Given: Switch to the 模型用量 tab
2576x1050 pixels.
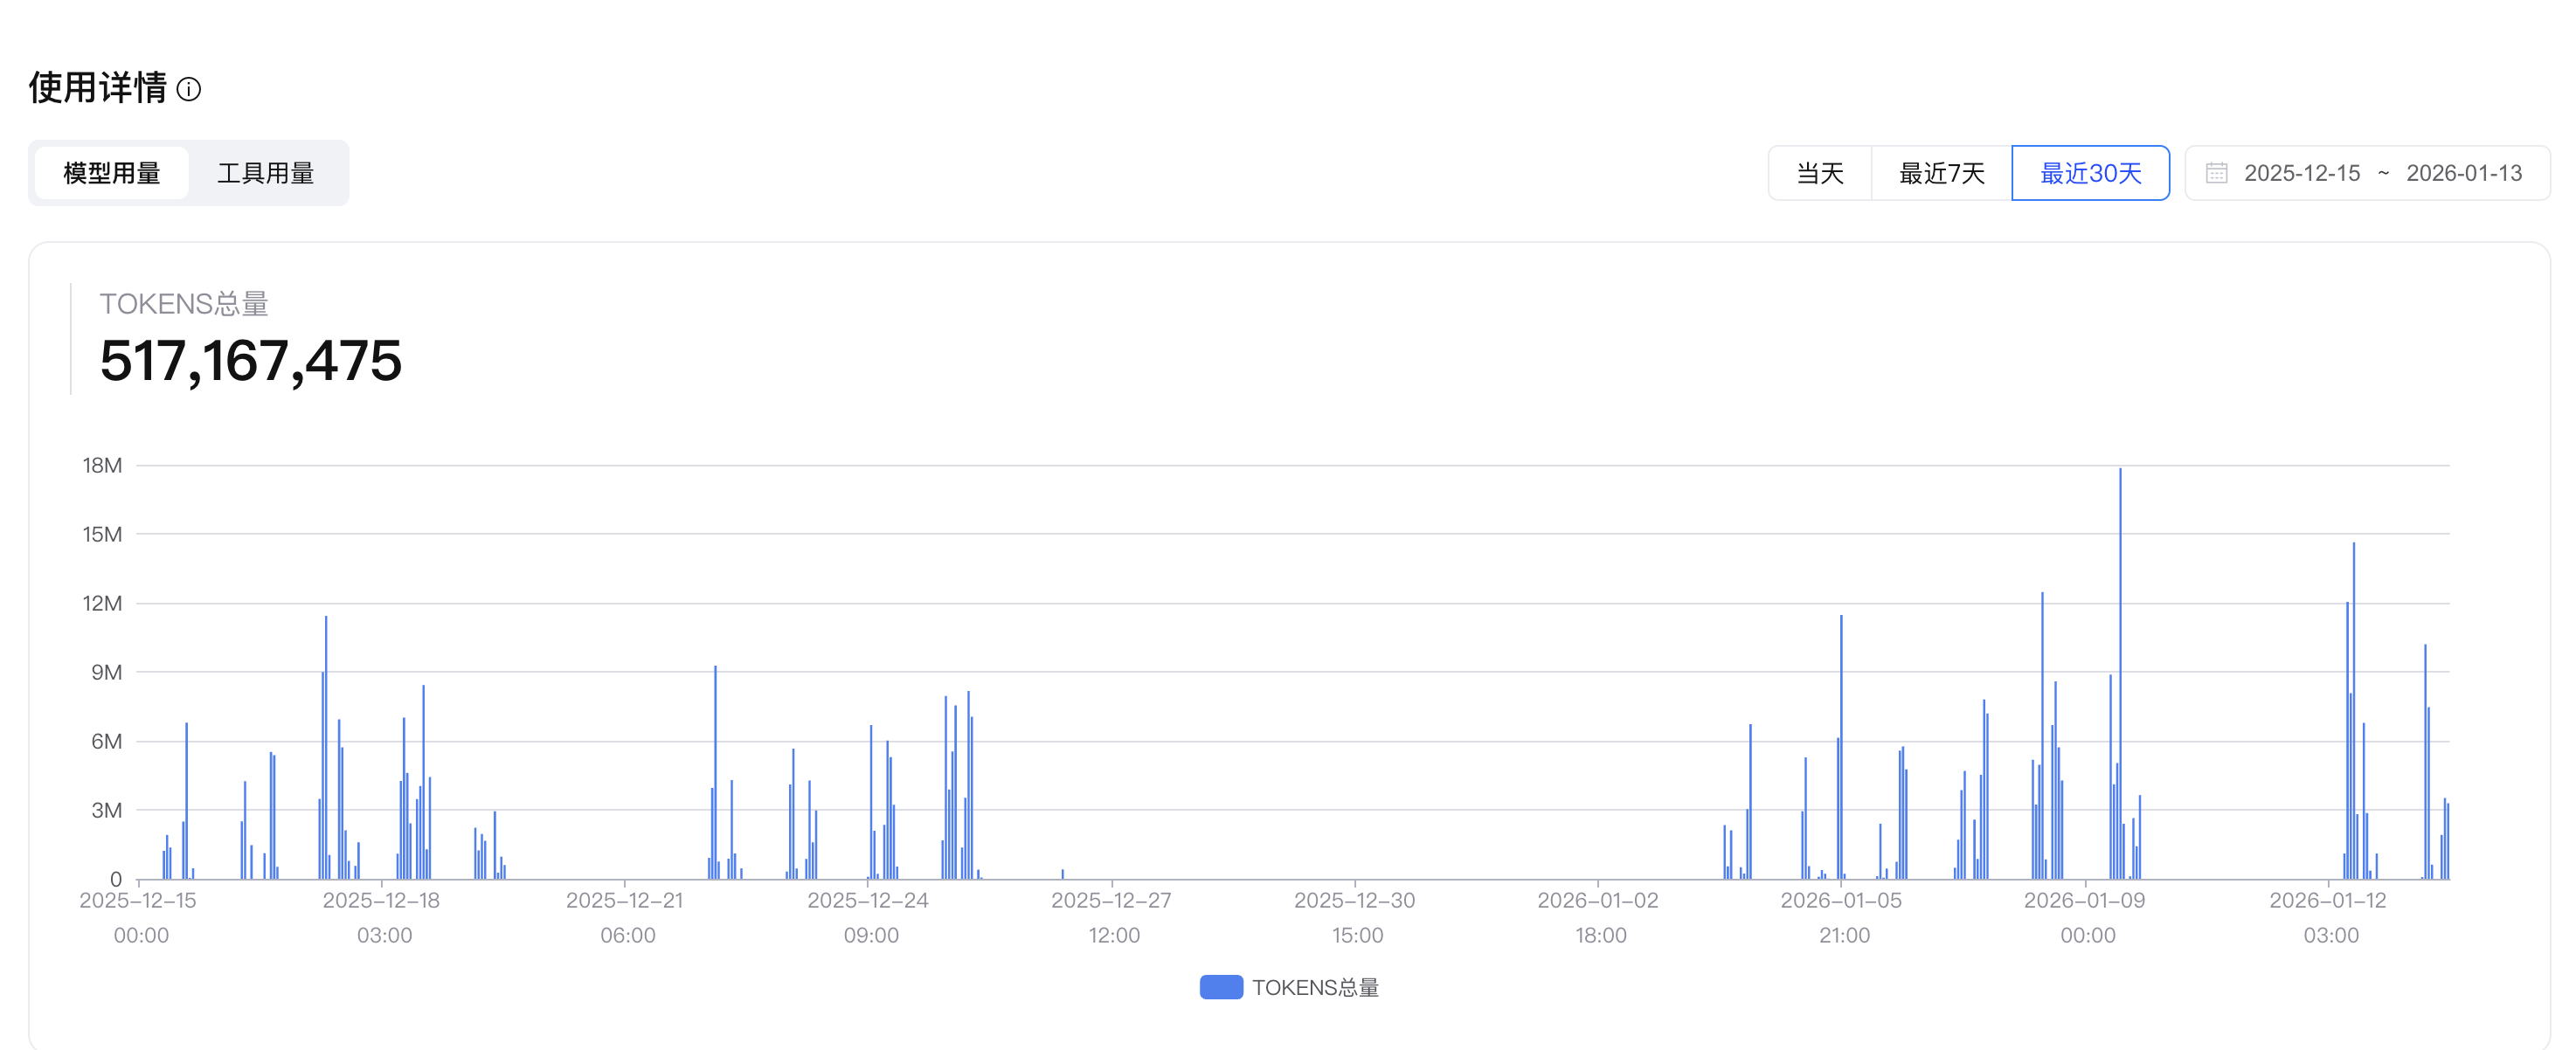Looking at the screenshot, I should click(111, 173).
